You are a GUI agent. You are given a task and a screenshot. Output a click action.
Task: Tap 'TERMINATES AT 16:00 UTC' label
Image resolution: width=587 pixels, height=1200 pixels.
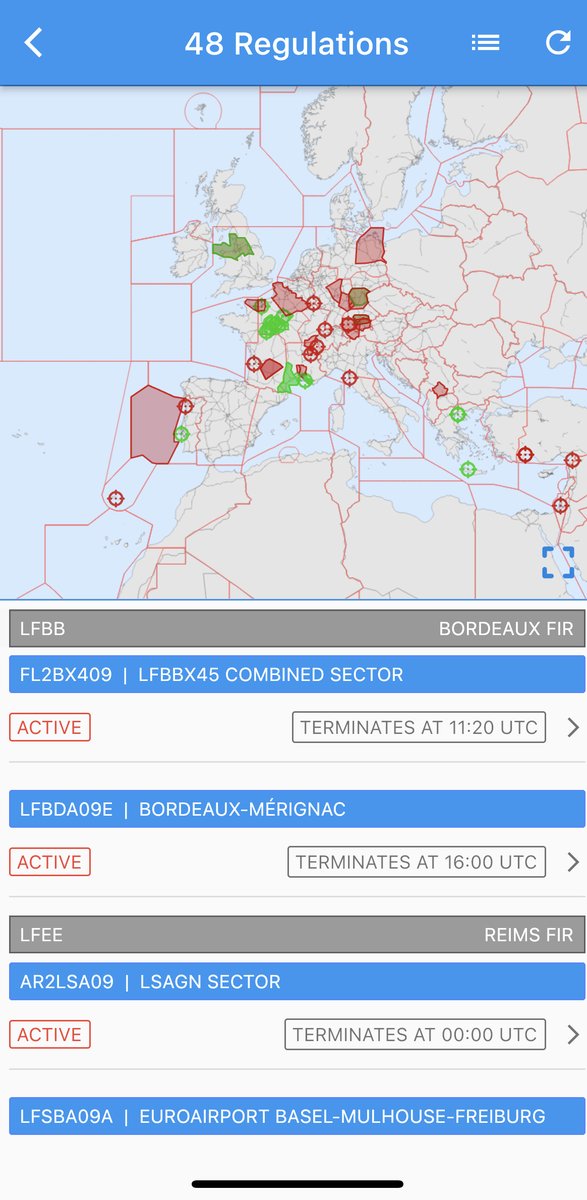(x=417, y=861)
